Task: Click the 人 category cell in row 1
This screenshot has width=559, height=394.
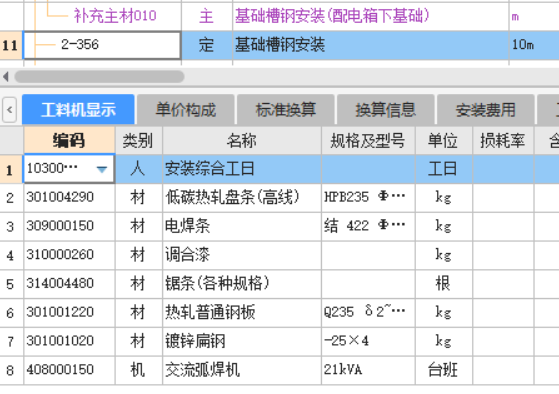Action: click(139, 169)
